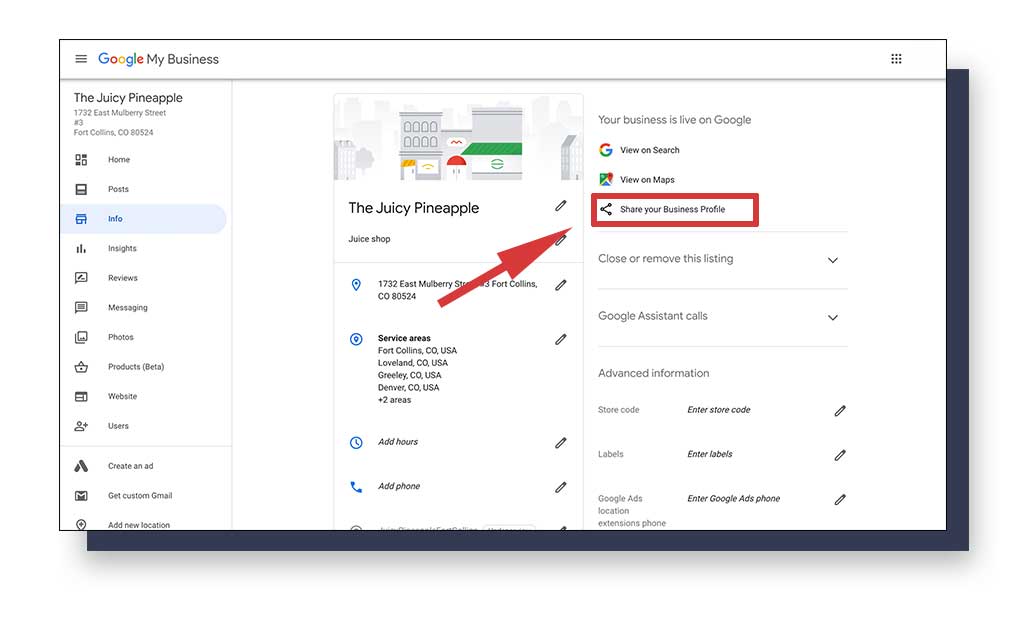Edit labels with the pencil icon
The width and height of the screenshot is (1024, 619).
[840, 455]
